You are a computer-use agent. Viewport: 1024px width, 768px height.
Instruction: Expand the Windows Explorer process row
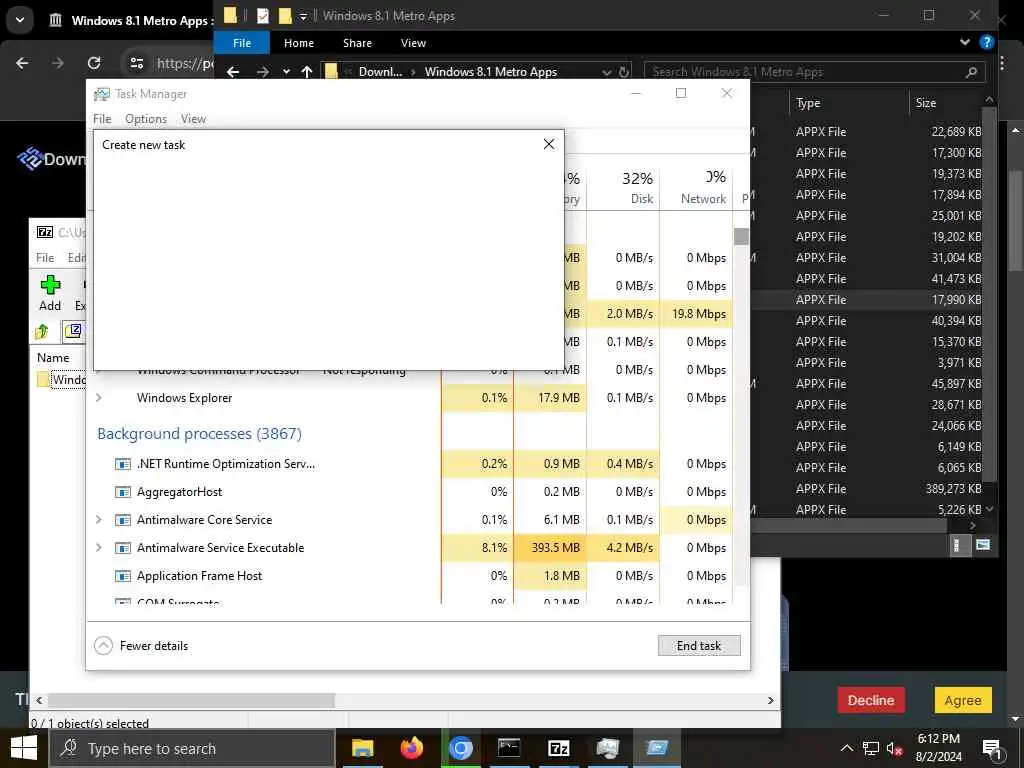tap(99, 398)
